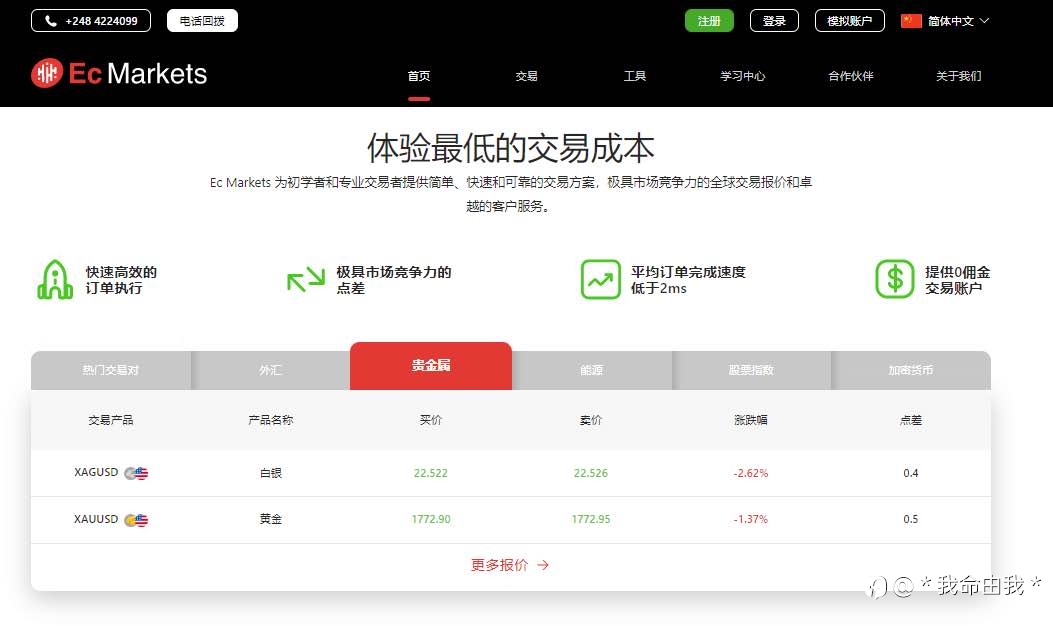Click the 22.522 bid price

(430, 474)
